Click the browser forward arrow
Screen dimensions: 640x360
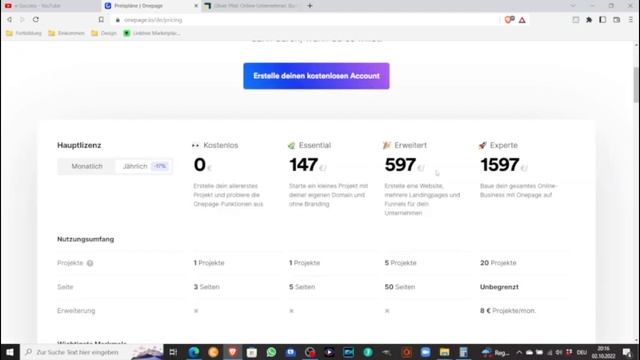click(22, 20)
